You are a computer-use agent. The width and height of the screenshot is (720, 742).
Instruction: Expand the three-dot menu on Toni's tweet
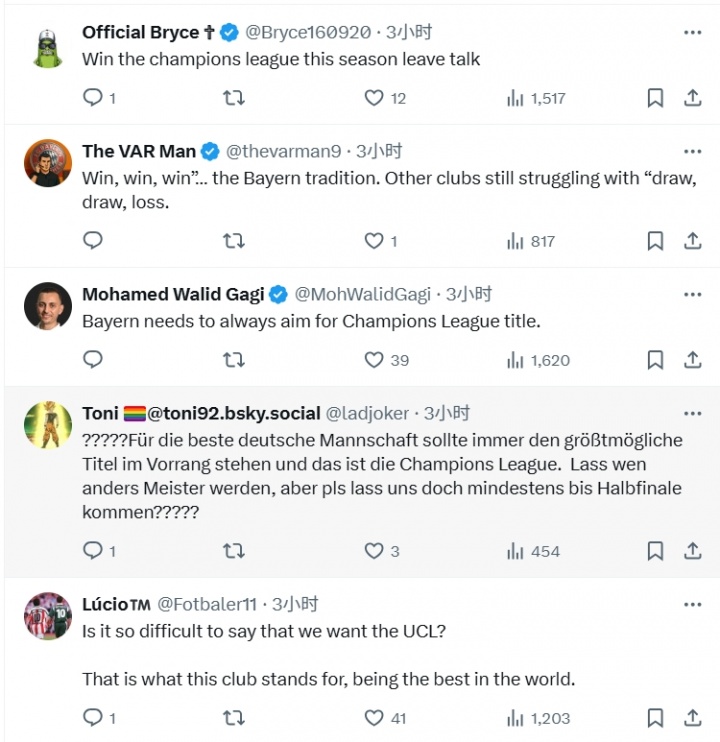(x=692, y=414)
